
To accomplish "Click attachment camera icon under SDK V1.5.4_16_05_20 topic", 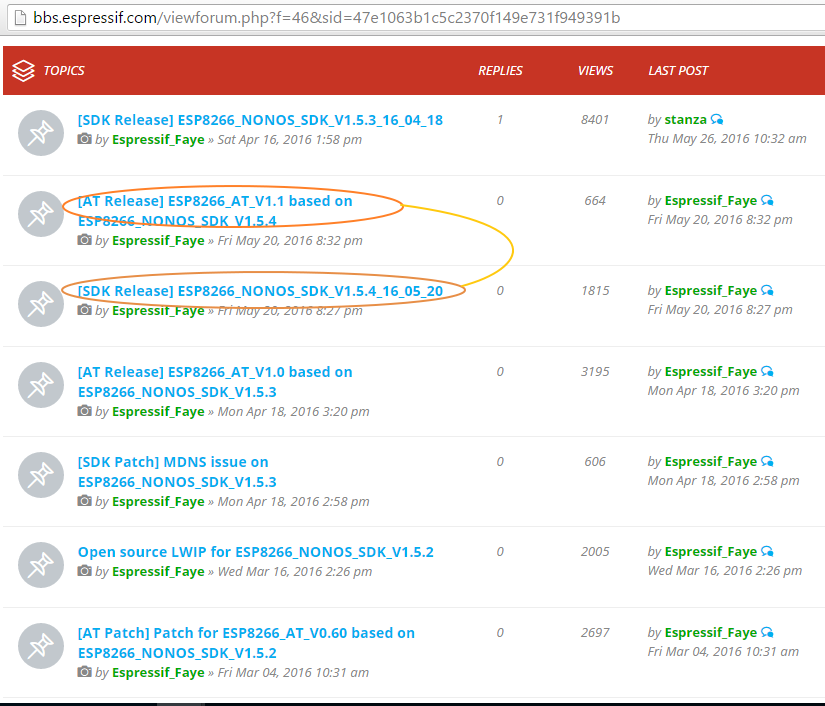I will [x=84, y=310].
